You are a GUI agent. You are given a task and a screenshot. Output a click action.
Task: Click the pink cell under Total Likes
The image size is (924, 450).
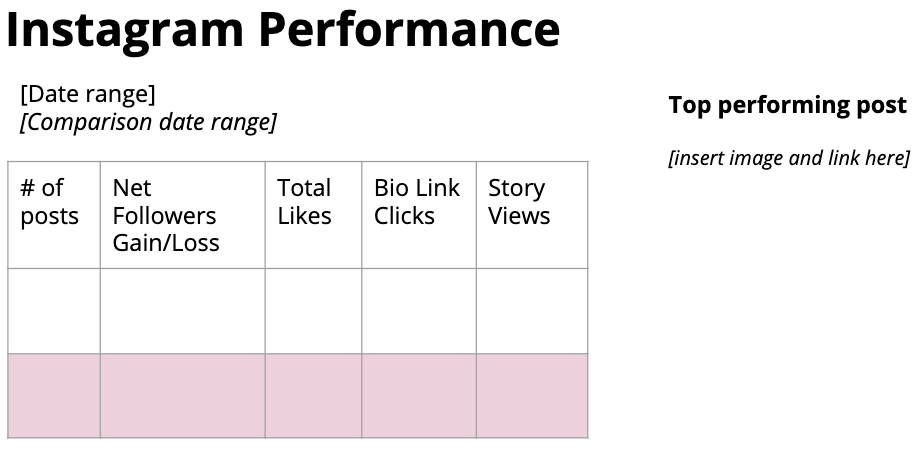coord(313,395)
